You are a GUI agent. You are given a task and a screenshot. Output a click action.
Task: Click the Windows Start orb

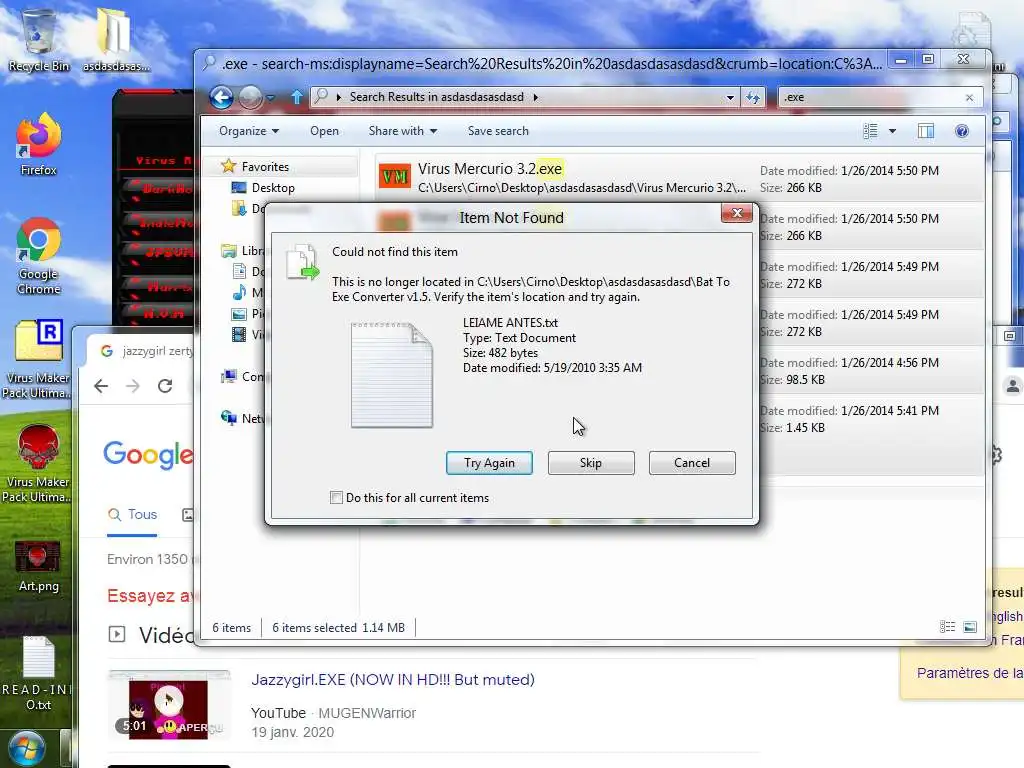(x=27, y=749)
